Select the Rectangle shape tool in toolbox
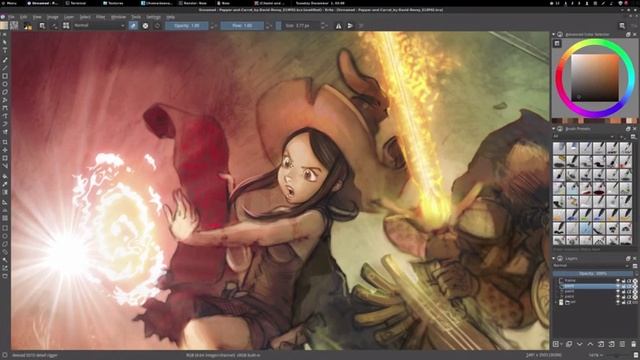The image size is (640, 360). coord(5,76)
